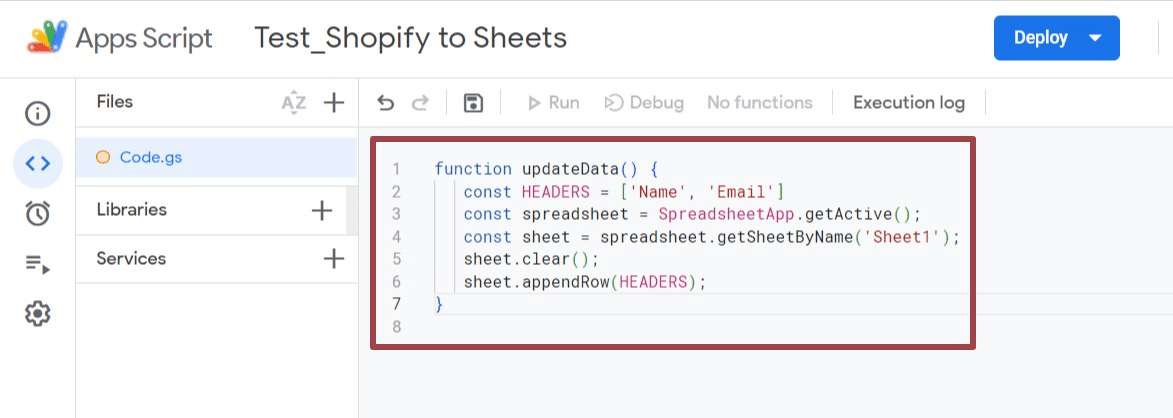Select the Editor code icon in sidebar

(x=37, y=163)
